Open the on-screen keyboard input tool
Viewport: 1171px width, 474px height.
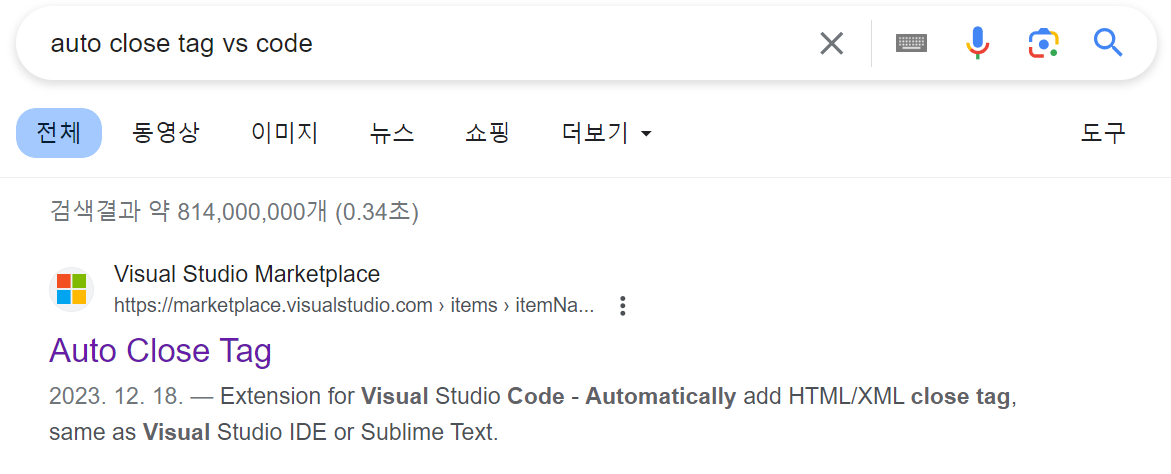911,43
